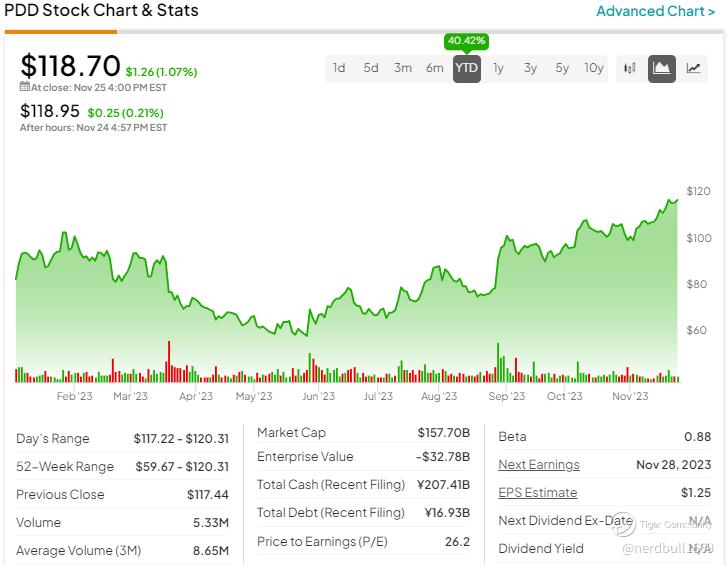Click Average Volume (3M) value 8.65M
This screenshot has width=727, height=565.
211,551
